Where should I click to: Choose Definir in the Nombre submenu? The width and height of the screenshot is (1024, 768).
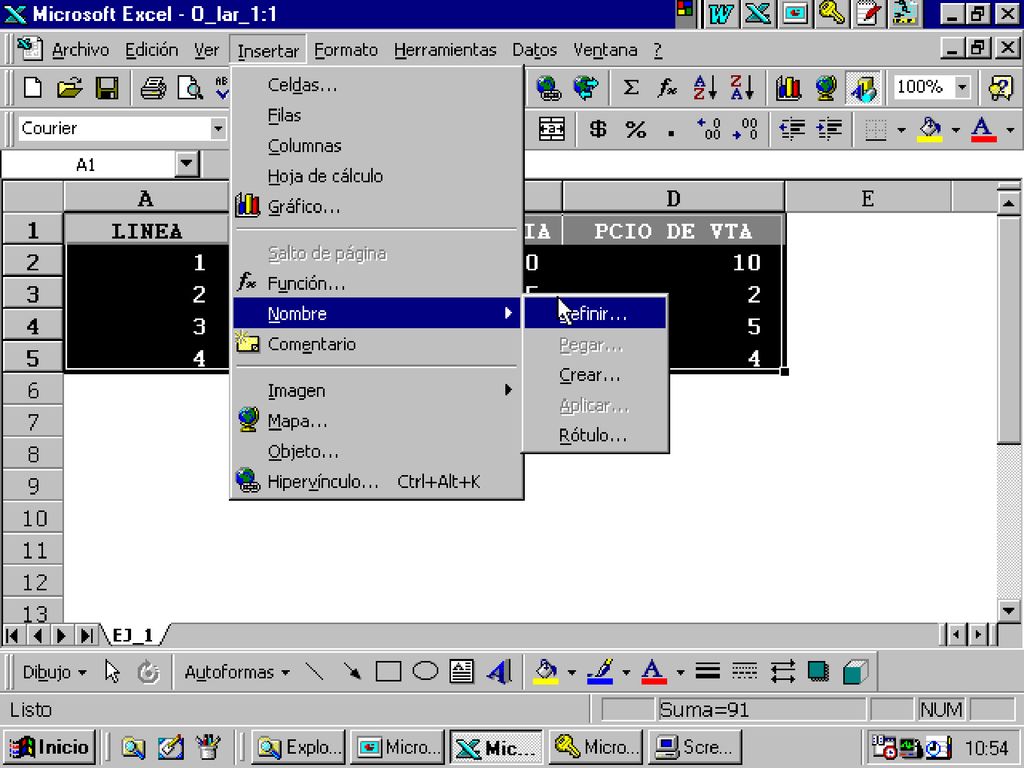pyautogui.click(x=595, y=314)
